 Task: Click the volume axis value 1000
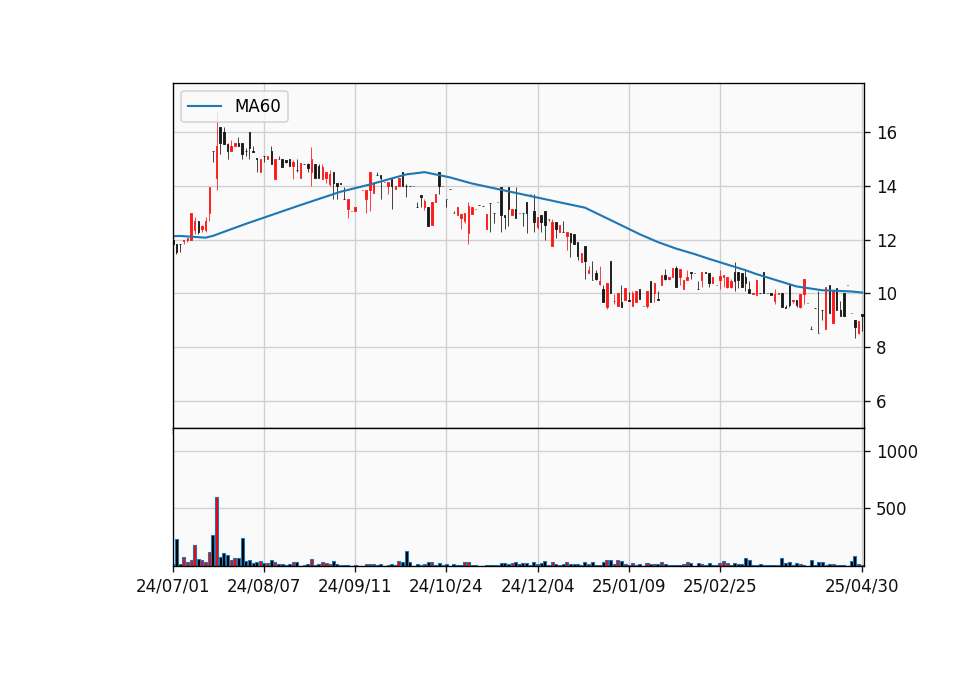898,452
